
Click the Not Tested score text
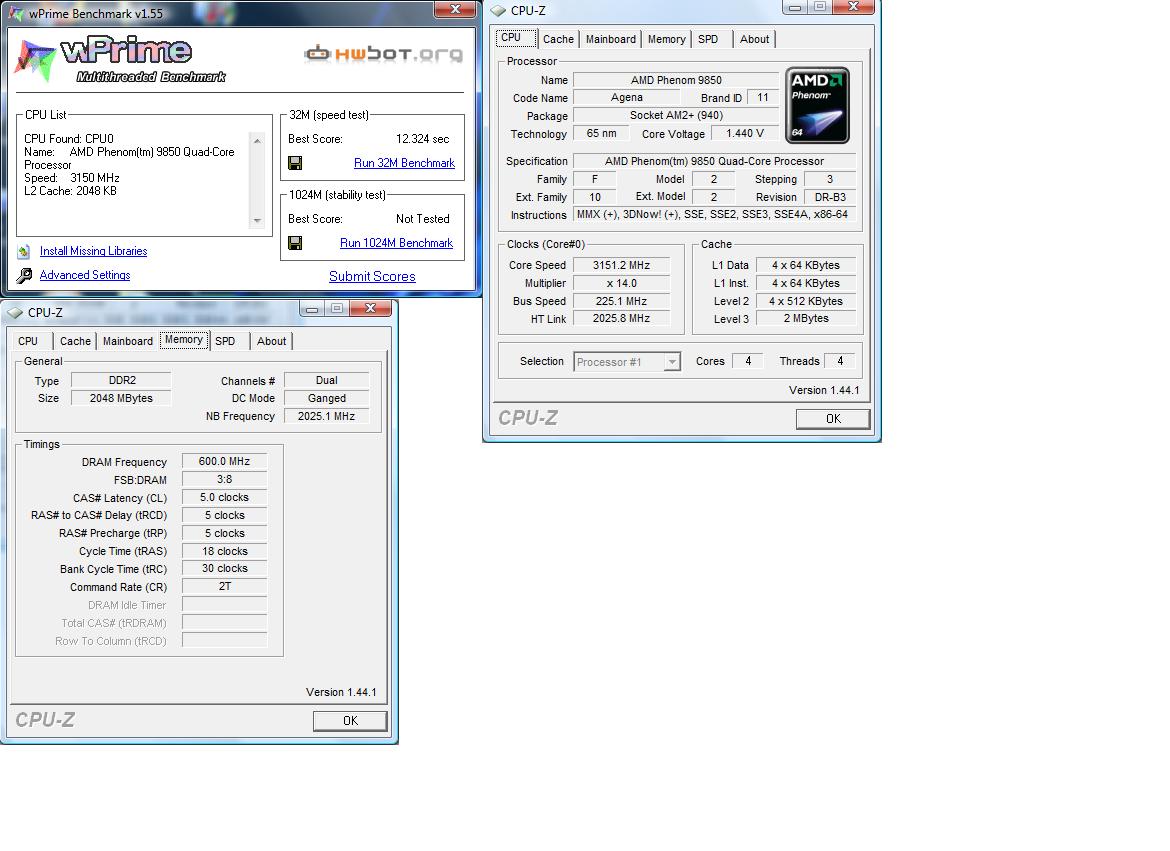(422, 219)
